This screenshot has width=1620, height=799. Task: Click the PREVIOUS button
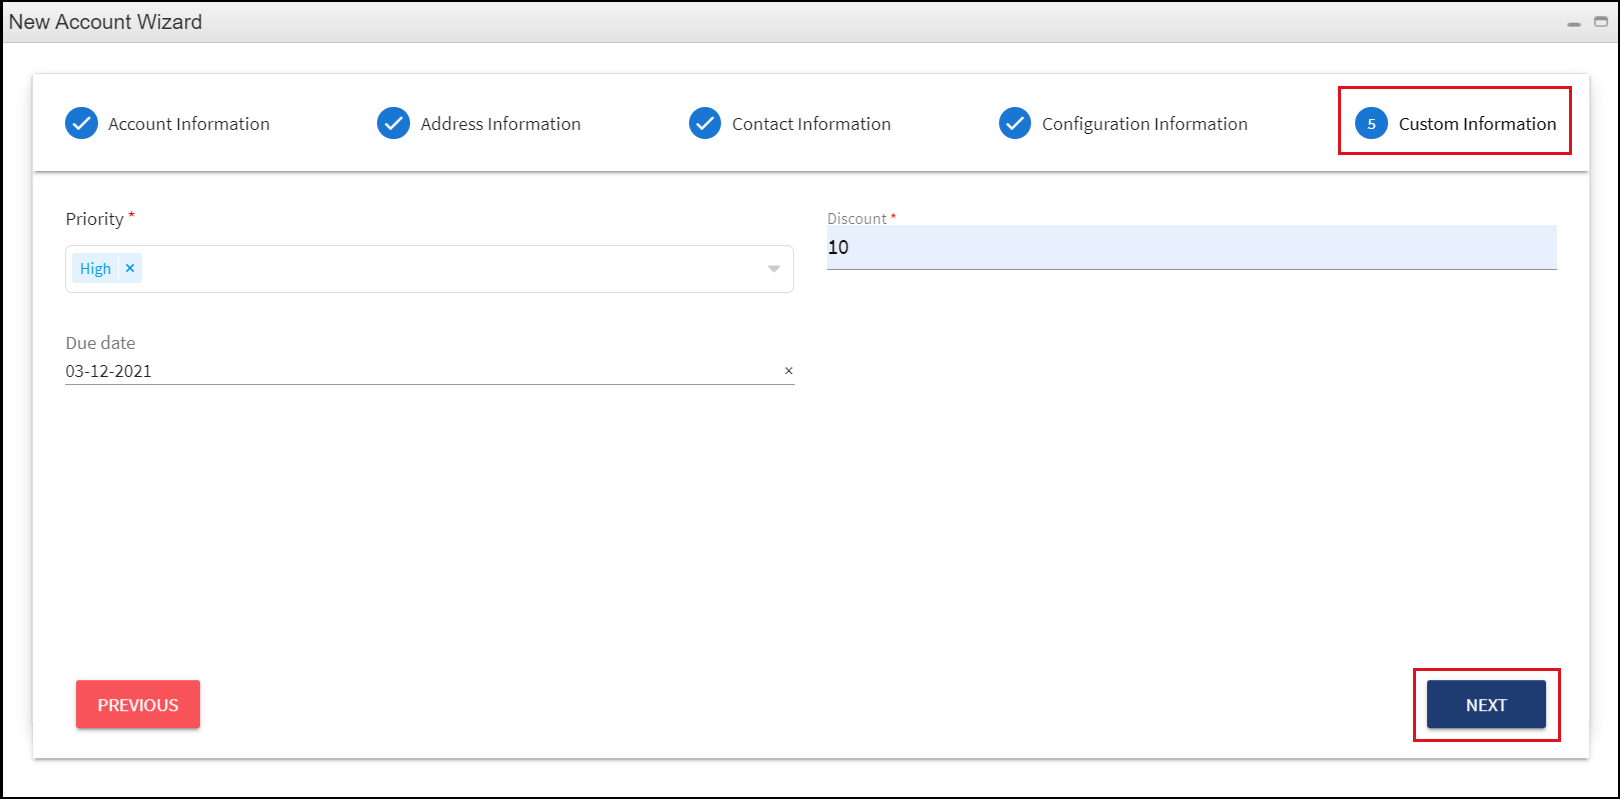click(x=138, y=705)
